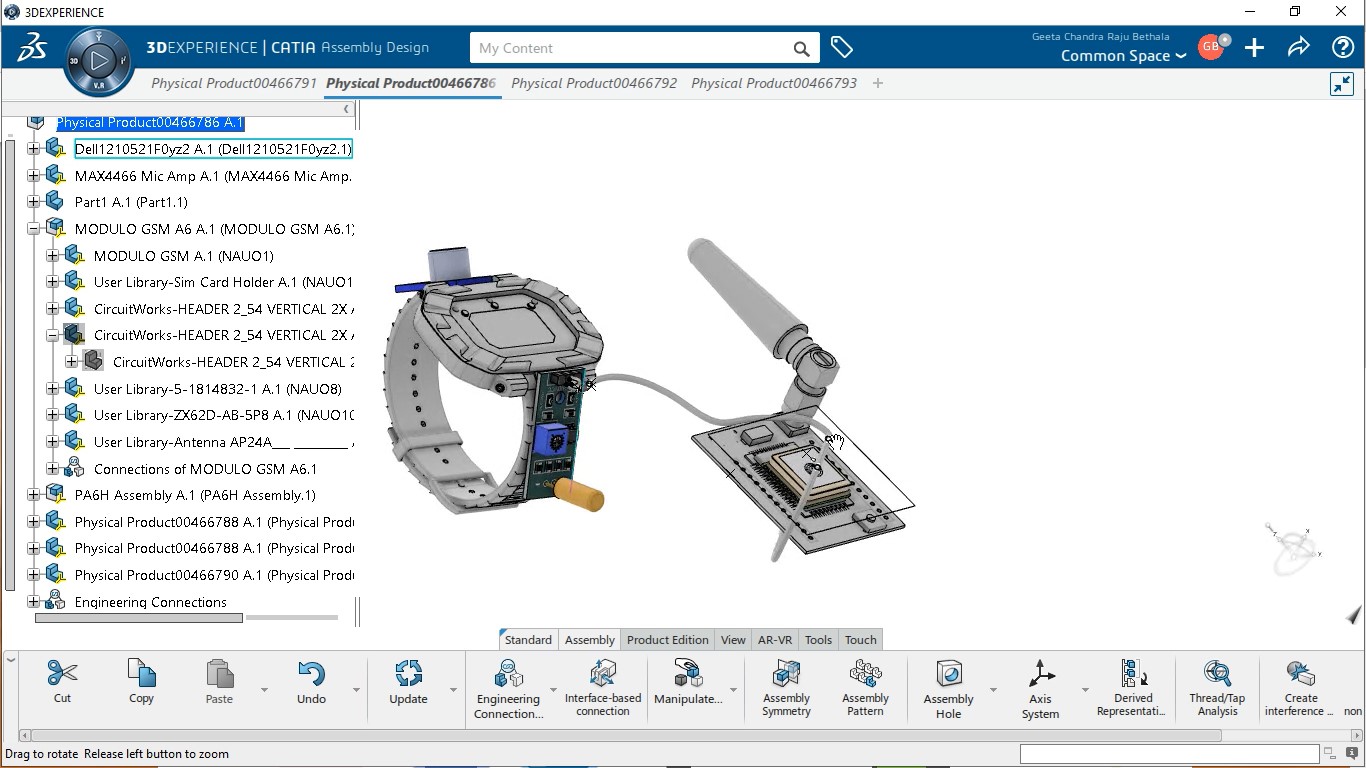Select User Library-Antenna AP24A item
This screenshot has height=768, width=1366.
pyautogui.click(x=223, y=442)
